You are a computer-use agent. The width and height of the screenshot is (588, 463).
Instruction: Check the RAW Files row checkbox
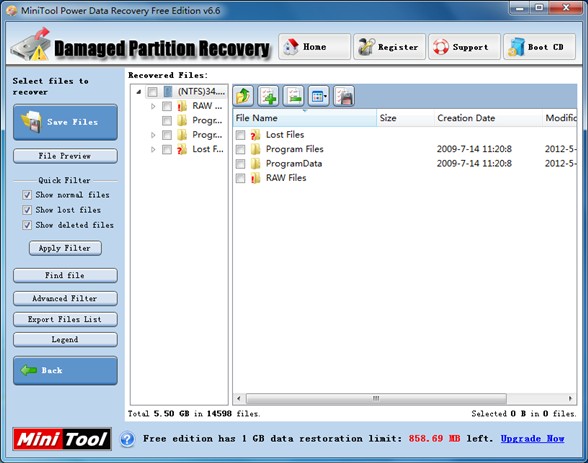point(240,178)
